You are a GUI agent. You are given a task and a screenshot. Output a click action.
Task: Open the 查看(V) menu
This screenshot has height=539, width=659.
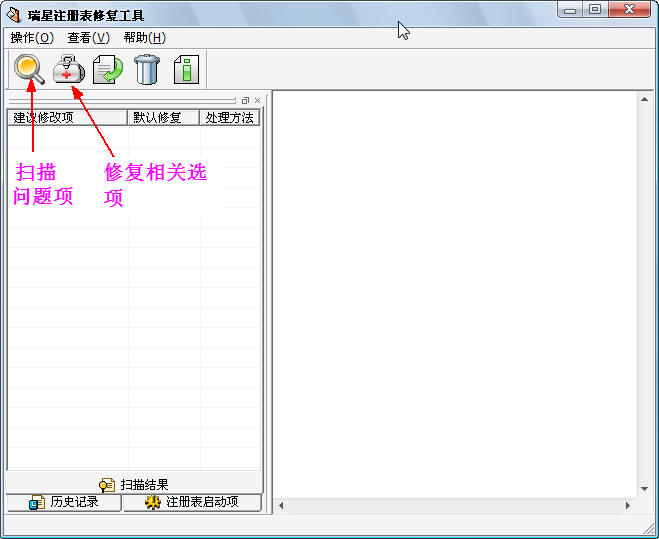(x=88, y=38)
